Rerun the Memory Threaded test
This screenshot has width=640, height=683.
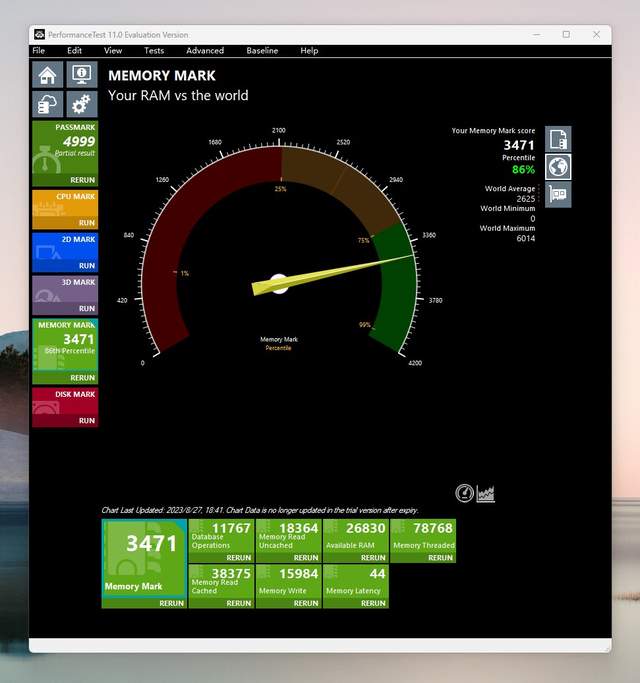[440, 558]
